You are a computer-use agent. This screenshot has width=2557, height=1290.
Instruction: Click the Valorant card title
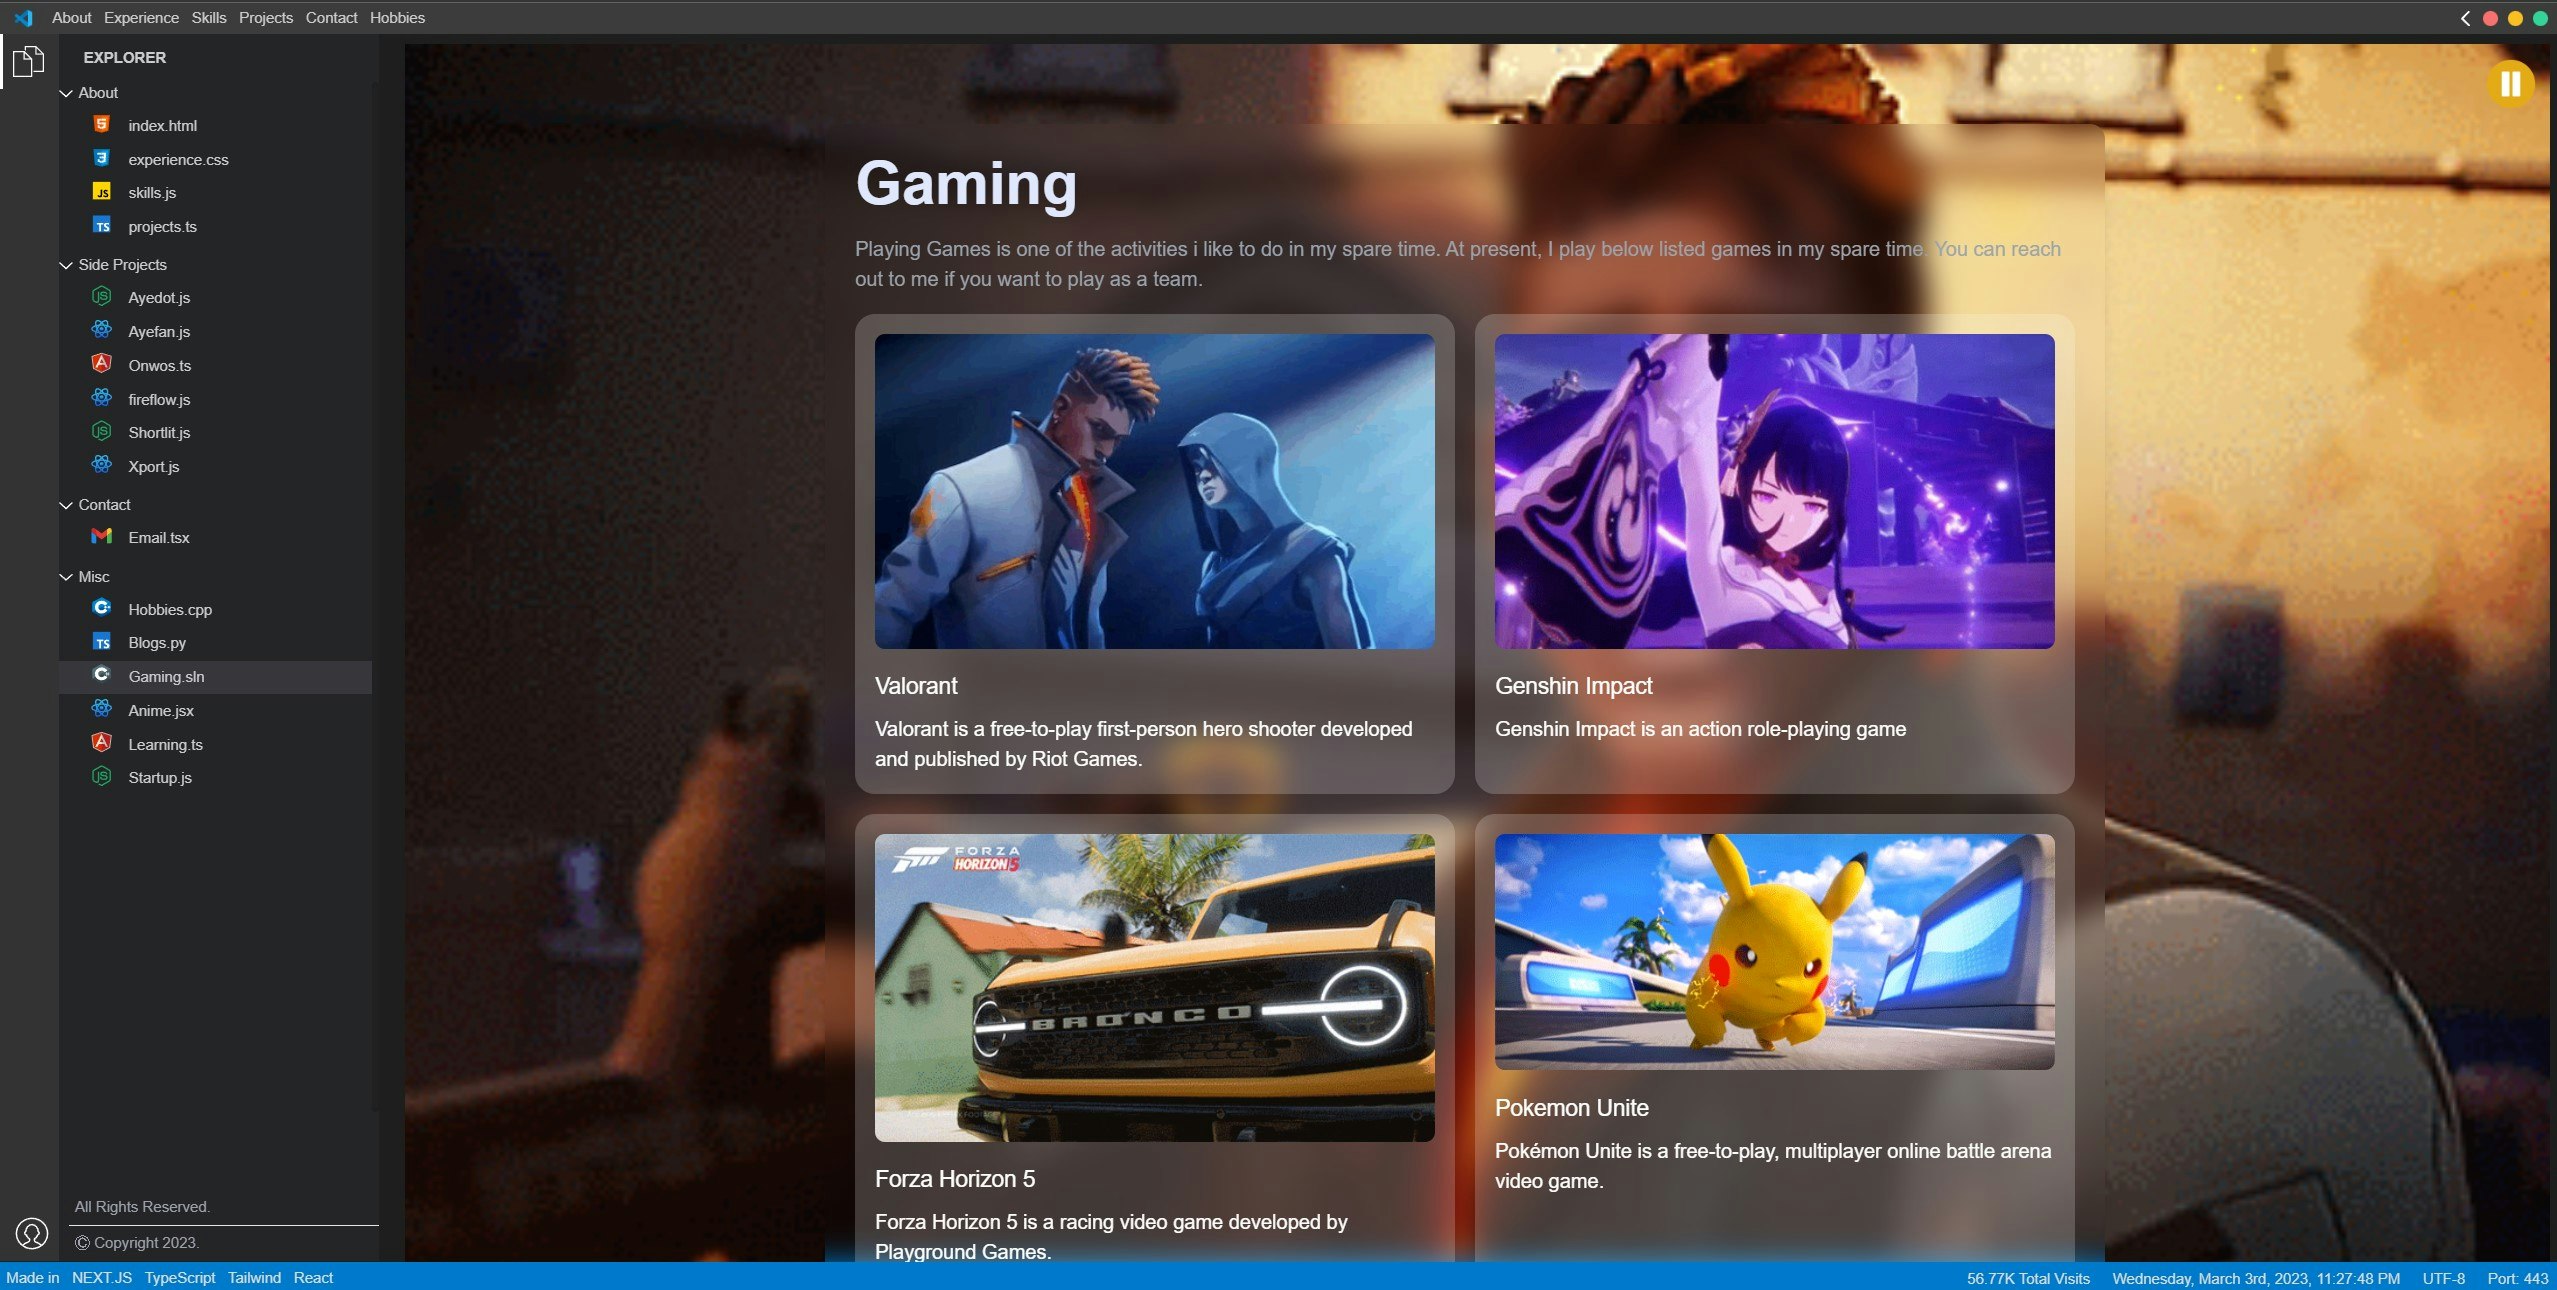(x=916, y=686)
